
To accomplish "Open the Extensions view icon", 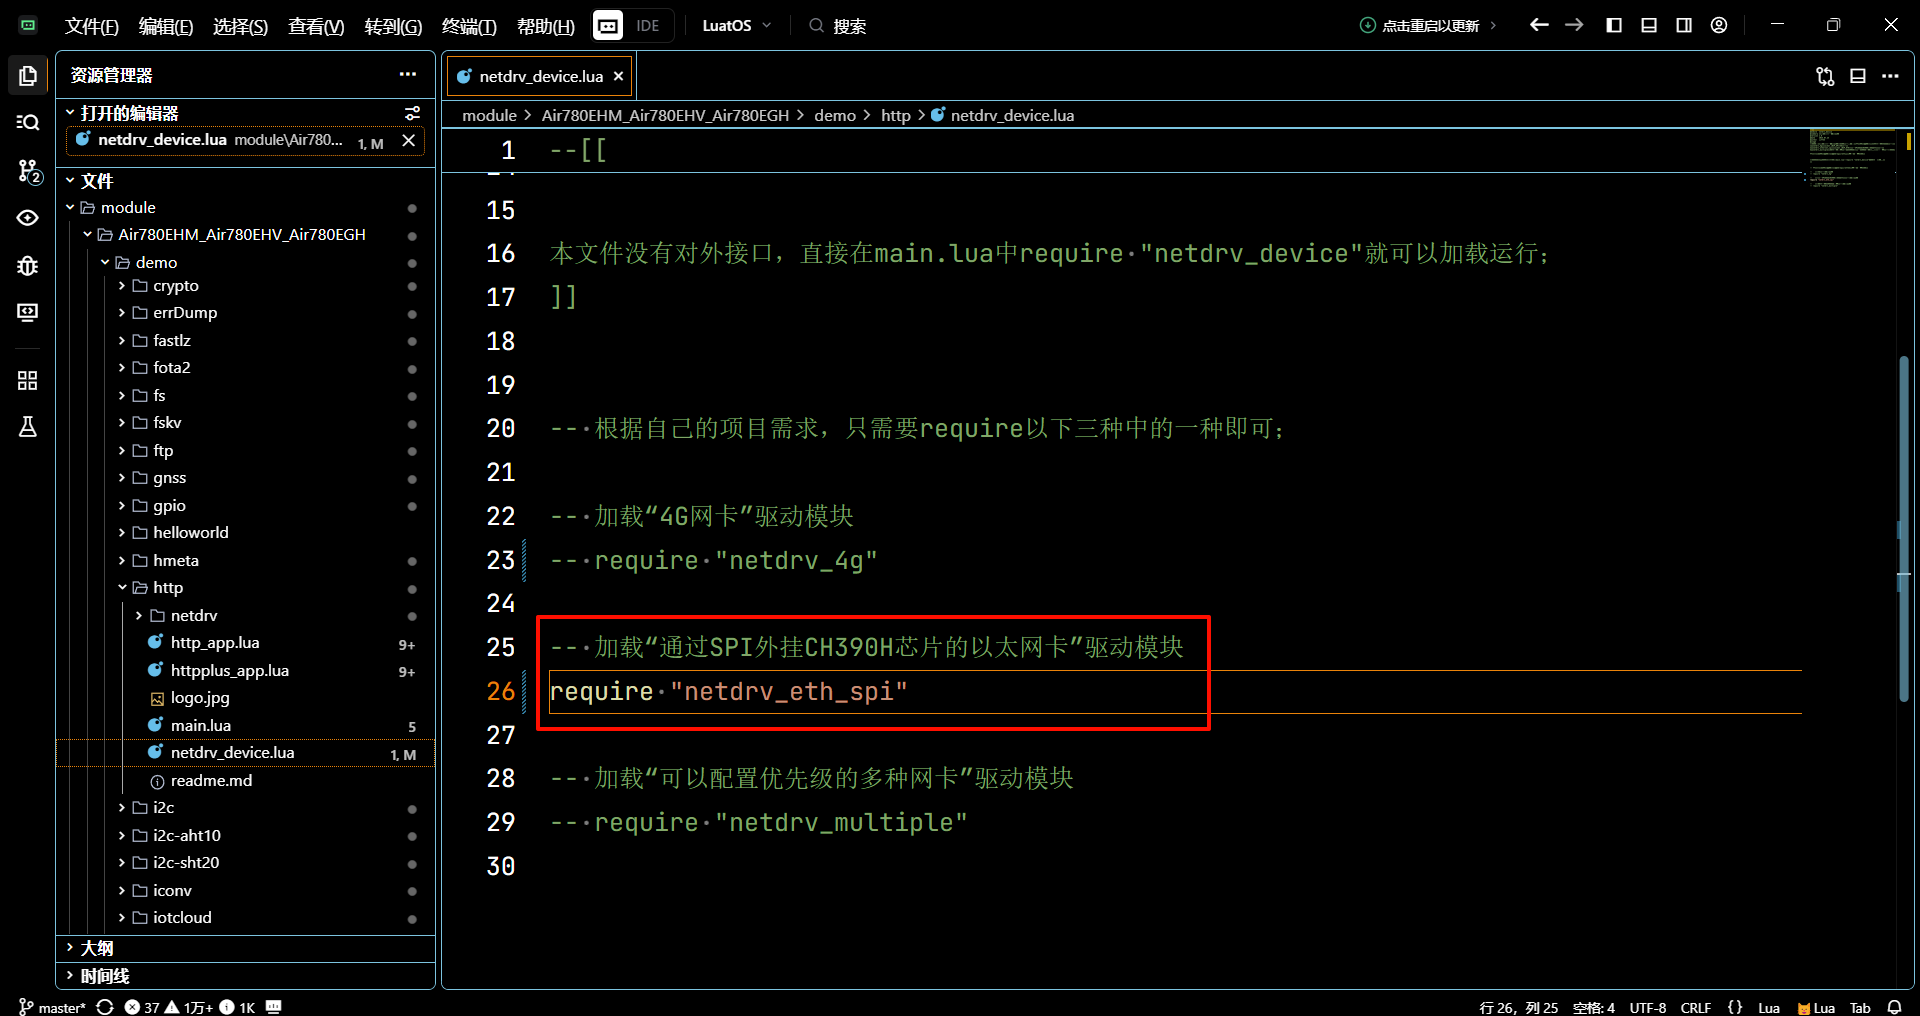I will pos(28,380).
